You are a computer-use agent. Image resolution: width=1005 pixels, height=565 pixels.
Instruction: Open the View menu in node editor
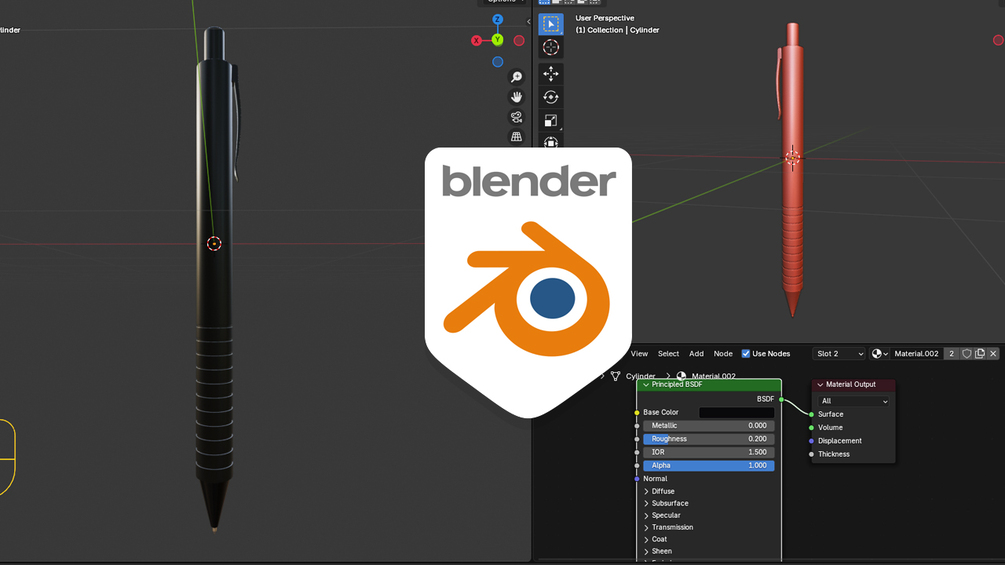pos(639,354)
